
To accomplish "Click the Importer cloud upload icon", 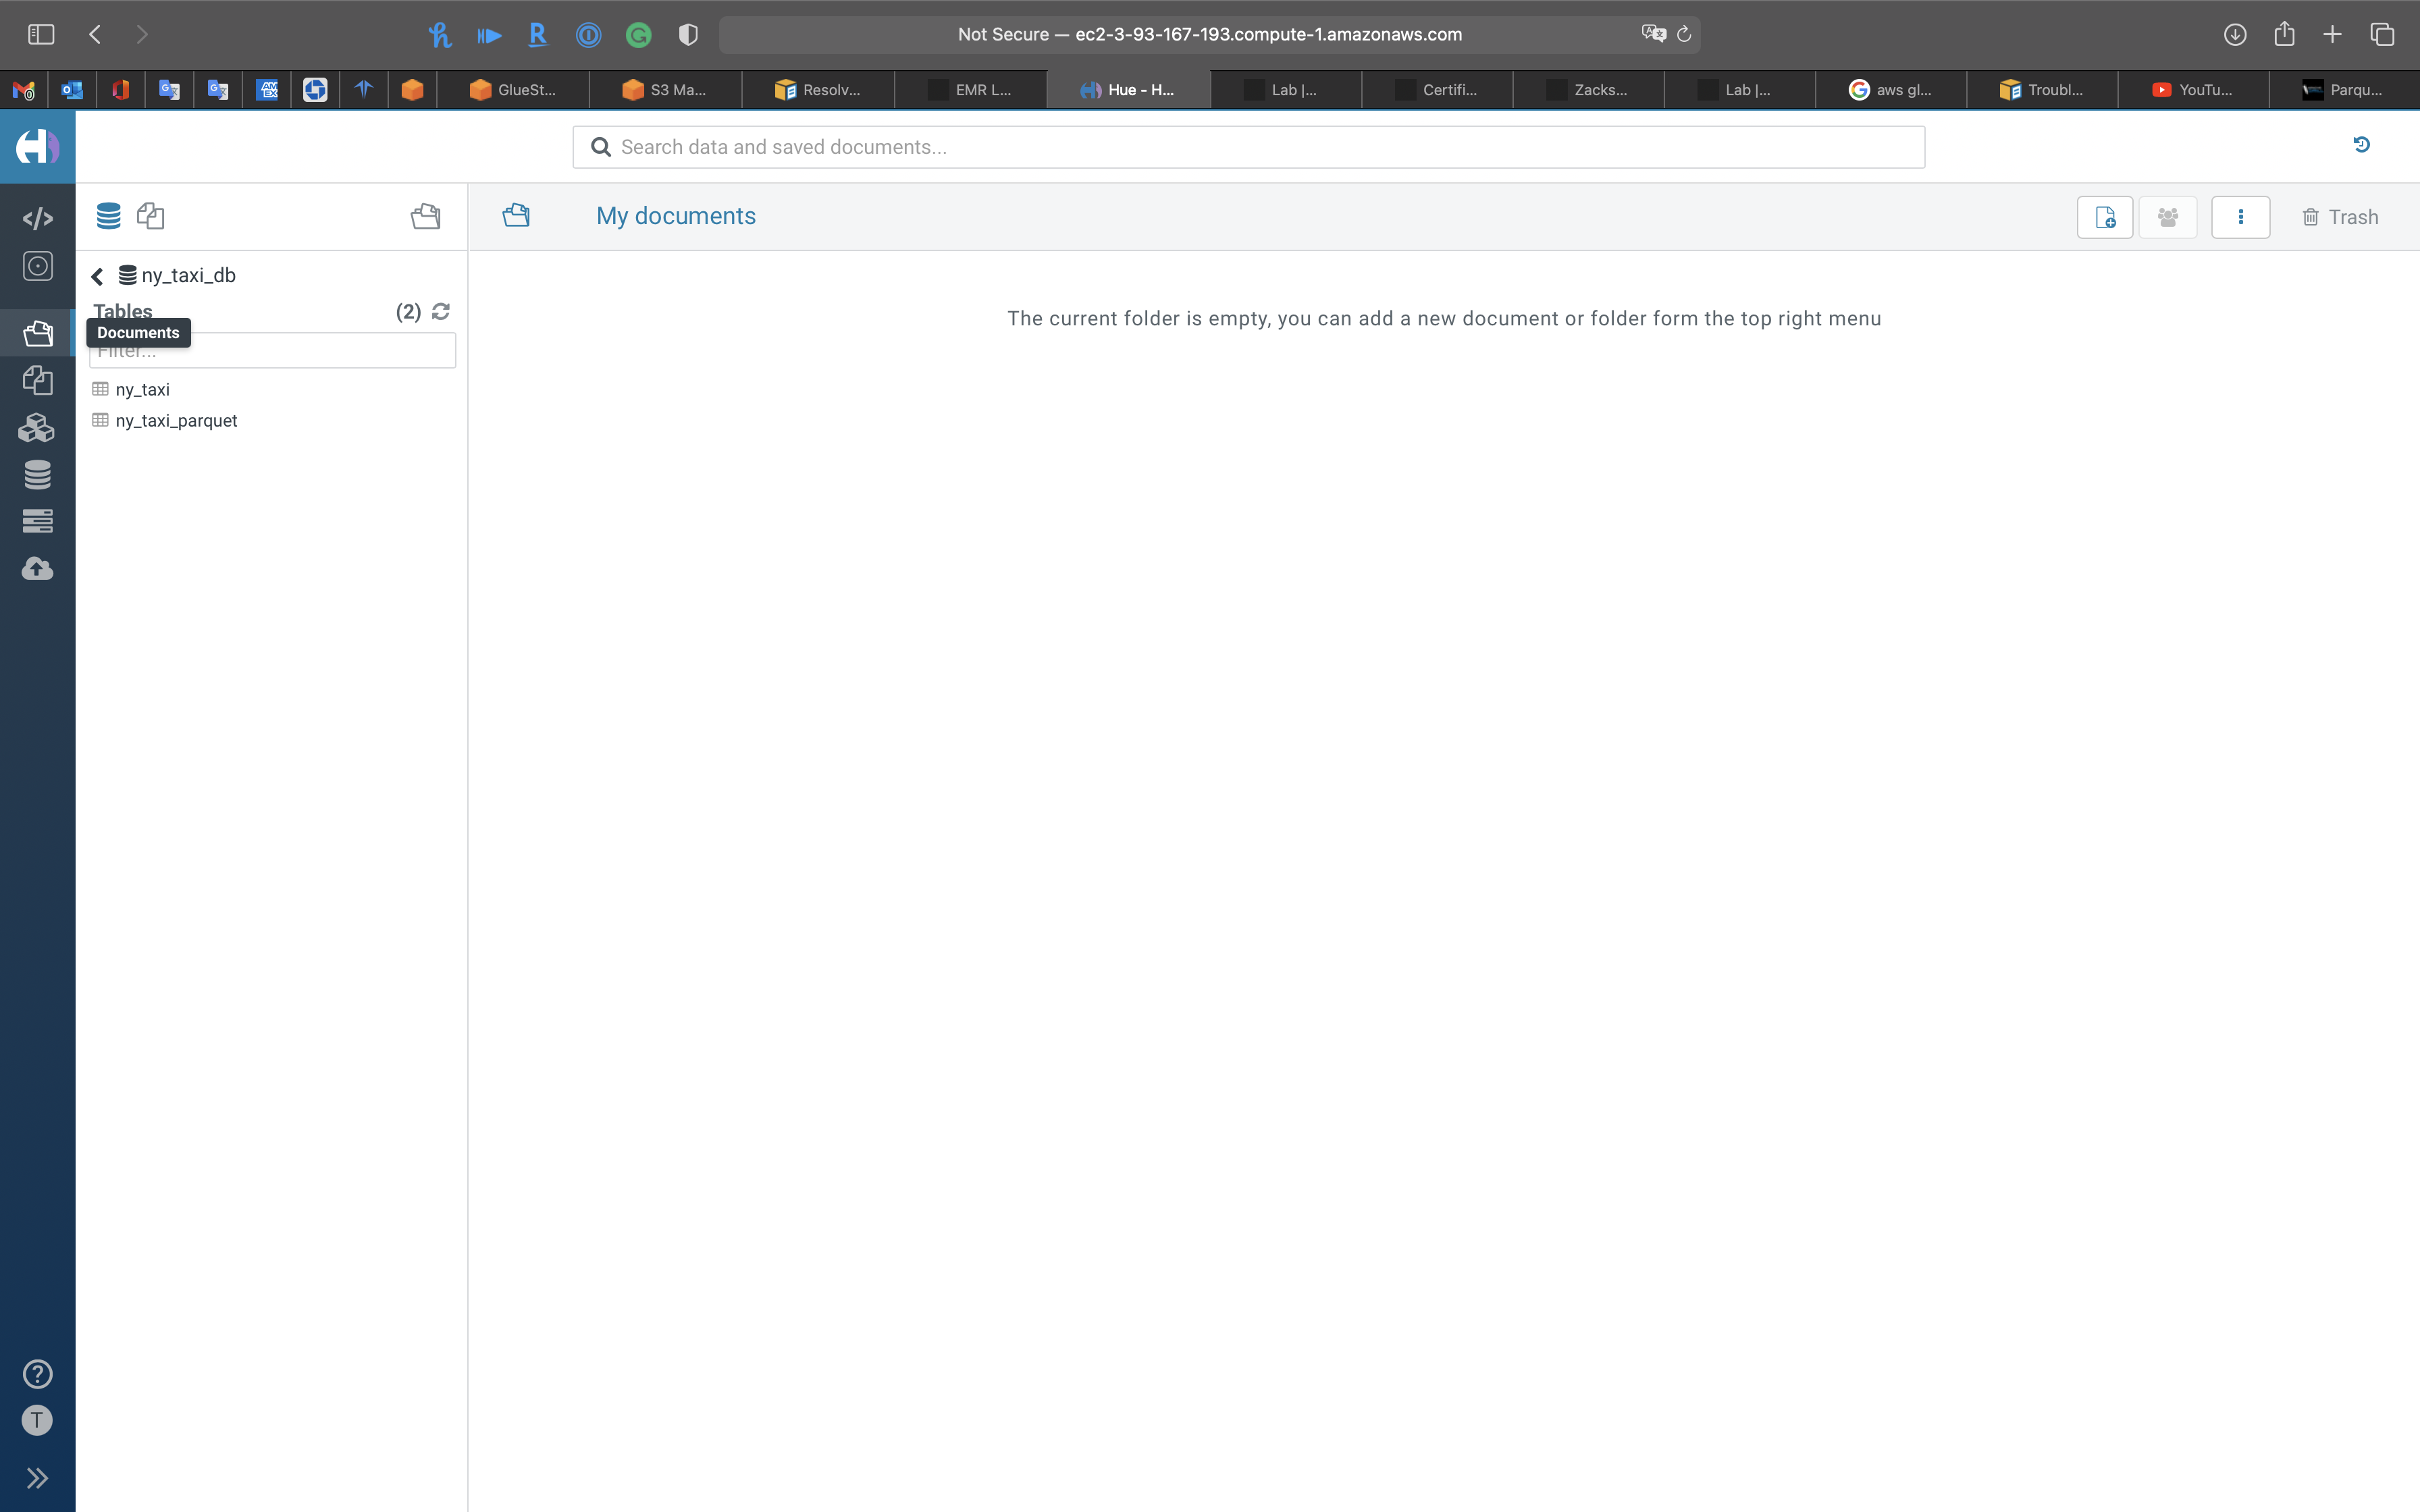I will click(37, 569).
